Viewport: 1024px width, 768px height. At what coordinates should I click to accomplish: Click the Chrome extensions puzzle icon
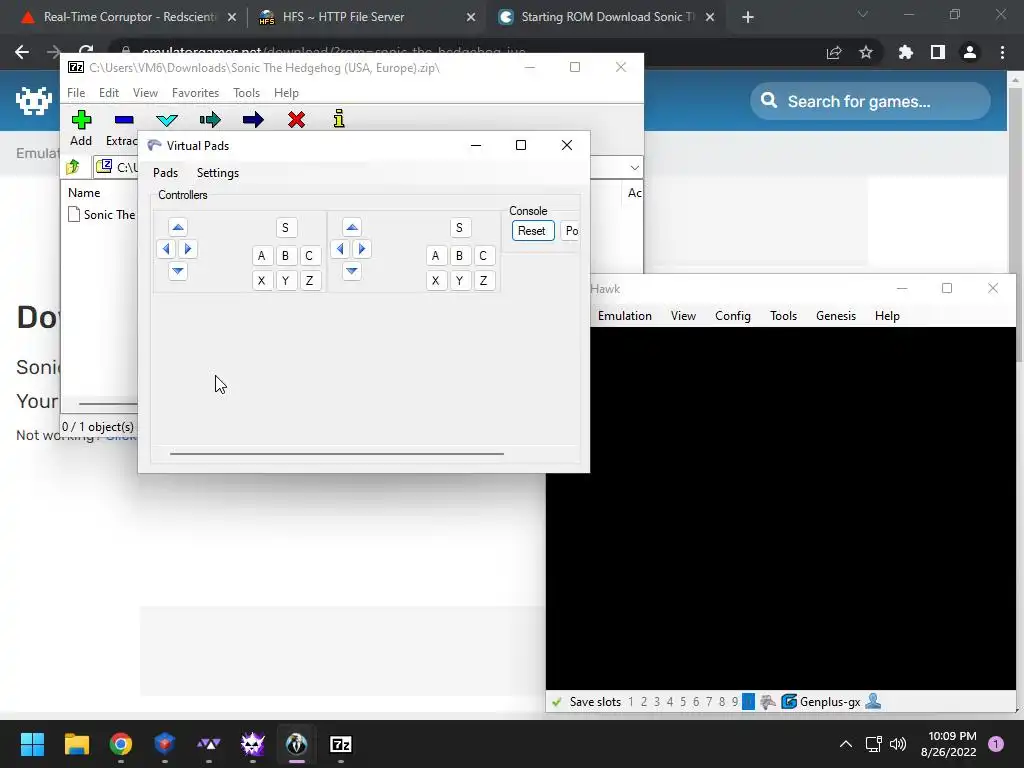click(905, 52)
